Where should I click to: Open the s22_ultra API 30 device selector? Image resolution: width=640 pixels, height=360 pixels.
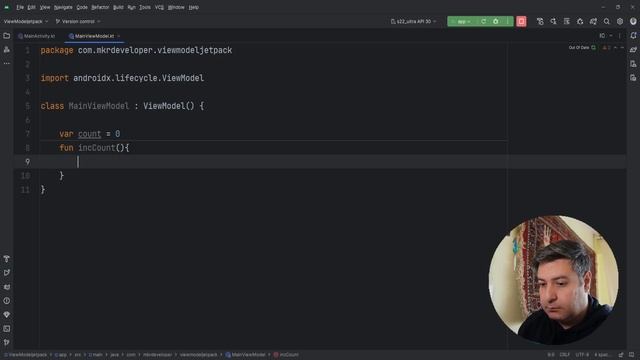pos(413,21)
